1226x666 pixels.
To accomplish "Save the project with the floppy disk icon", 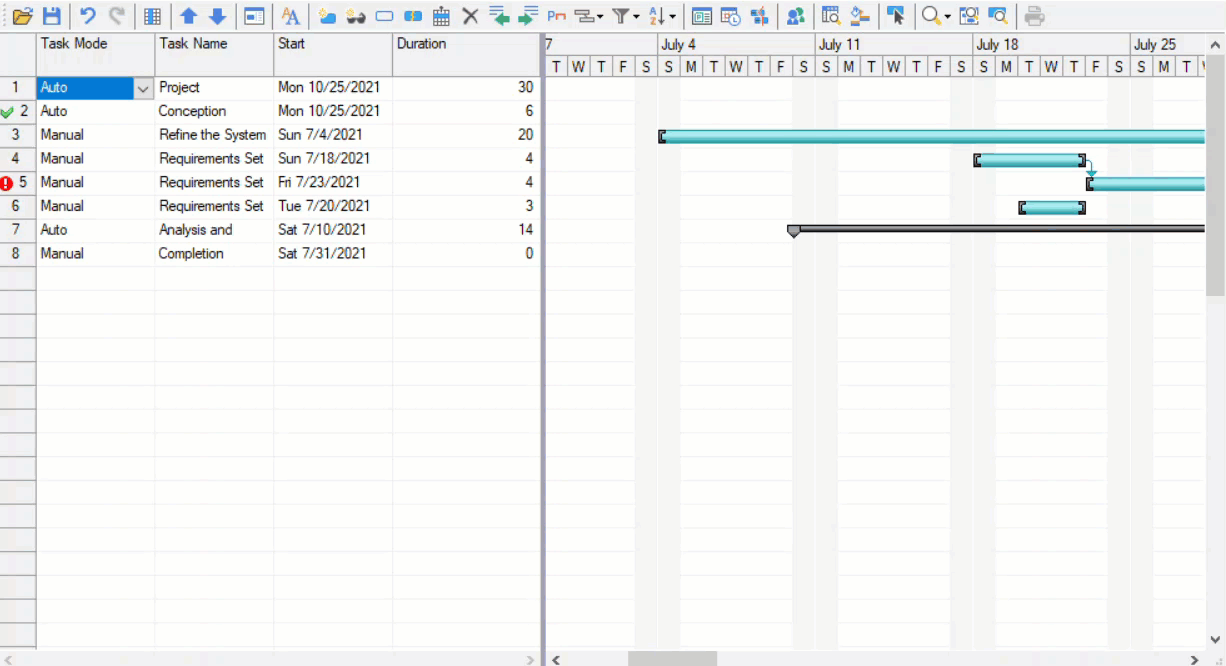I will pyautogui.click(x=51, y=16).
